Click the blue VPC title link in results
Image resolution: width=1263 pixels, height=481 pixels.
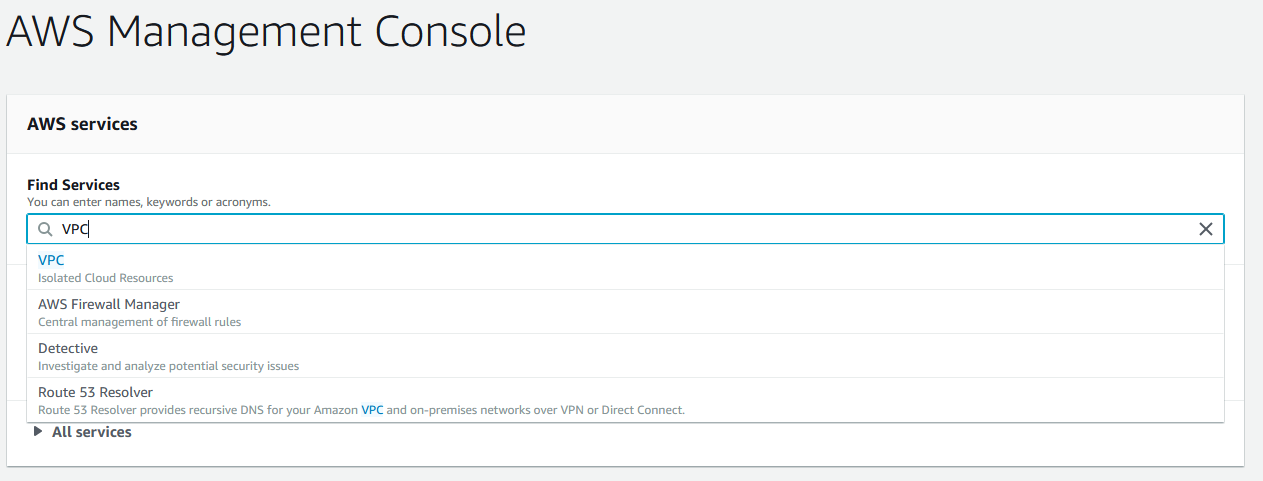coord(51,260)
